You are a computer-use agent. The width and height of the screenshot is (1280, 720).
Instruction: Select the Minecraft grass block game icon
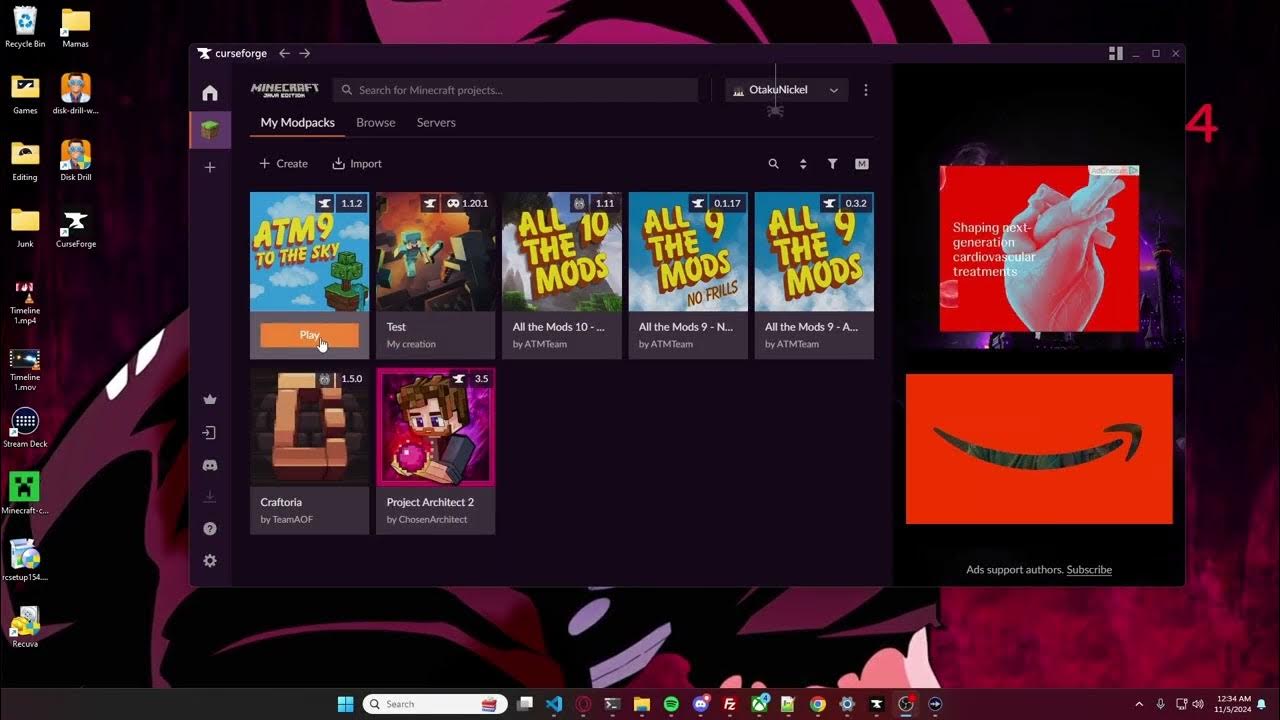(x=210, y=130)
